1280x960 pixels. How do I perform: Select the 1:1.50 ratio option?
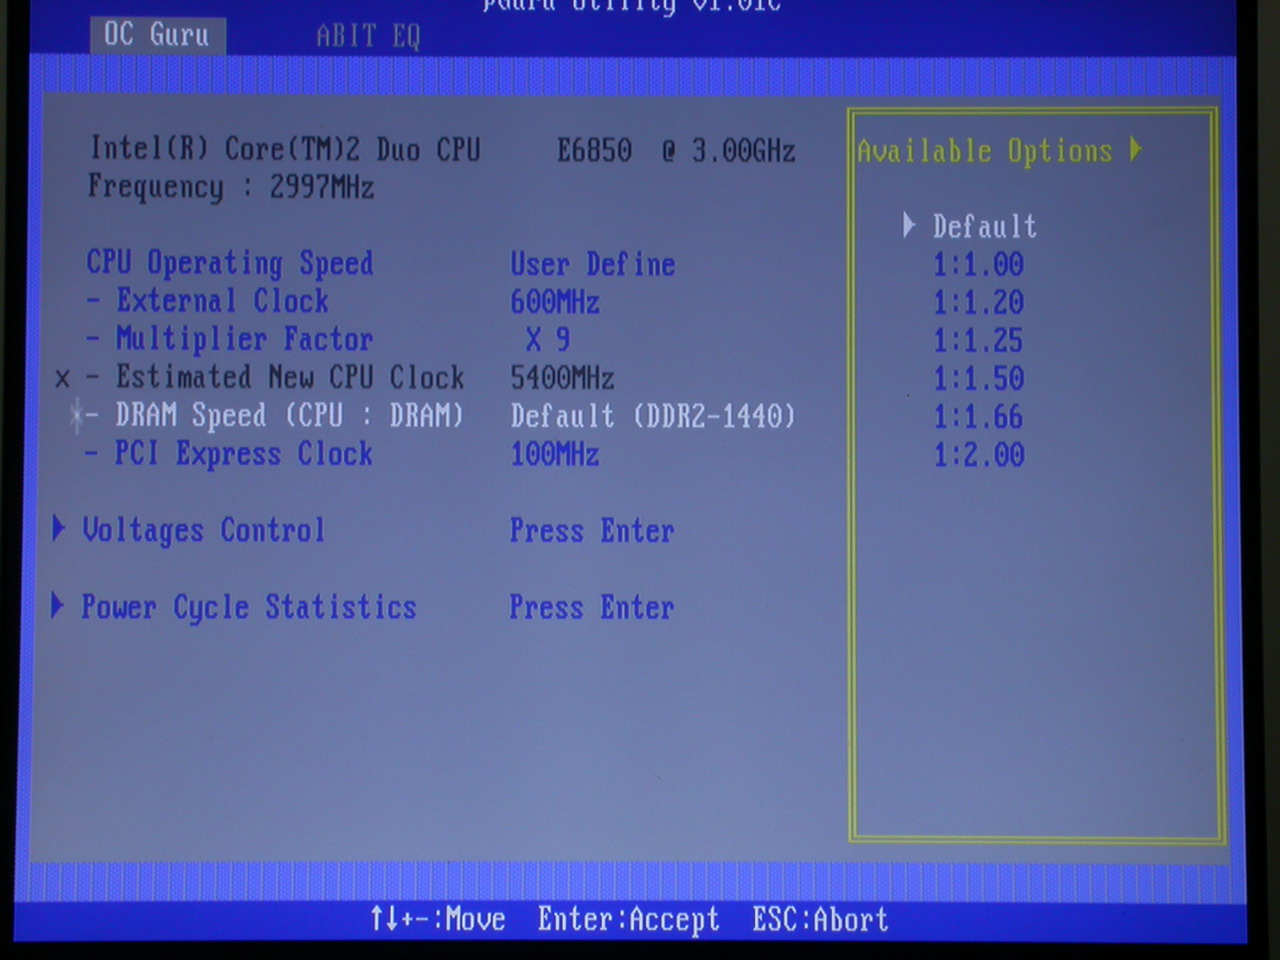[x=978, y=379]
